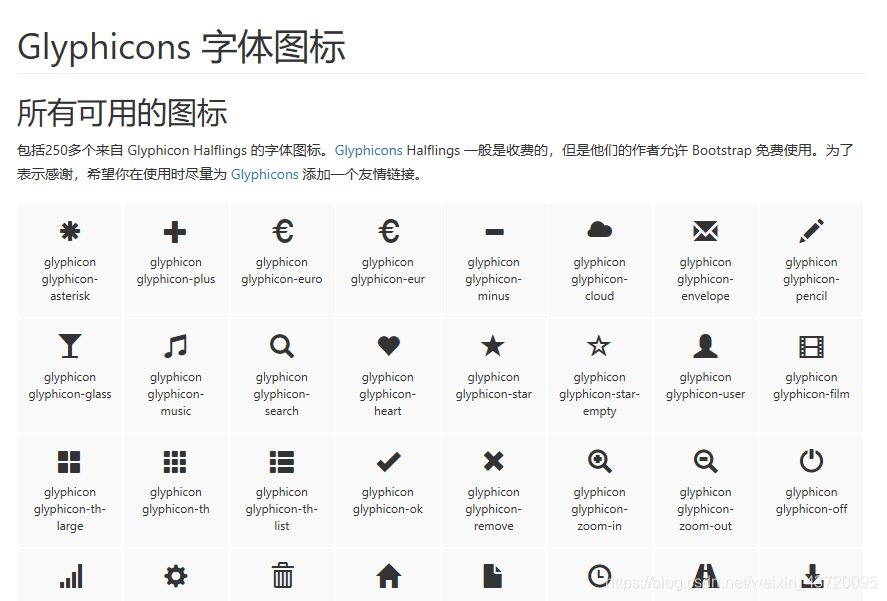887x601 pixels.
Task: Click the star-empty outline glyphicon
Action: (598, 346)
